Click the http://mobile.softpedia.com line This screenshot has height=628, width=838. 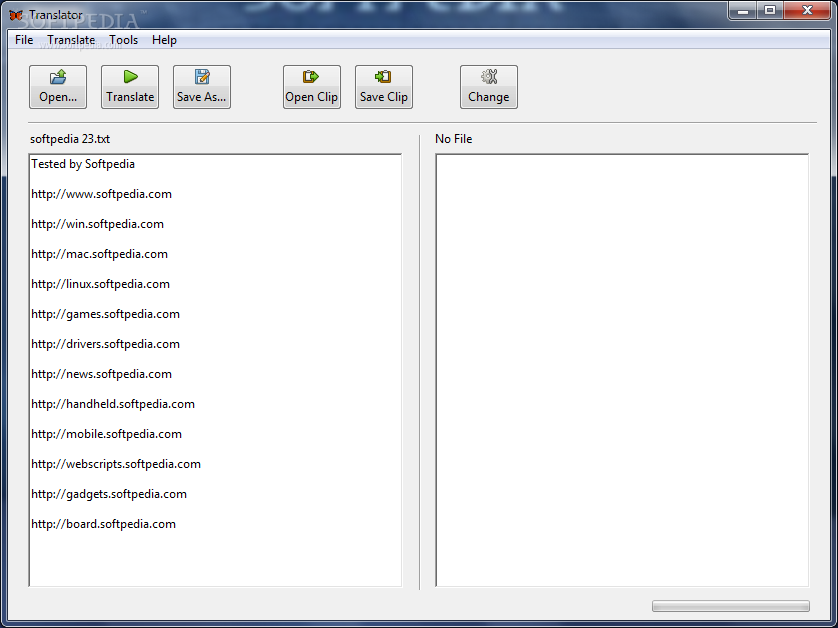coord(106,433)
